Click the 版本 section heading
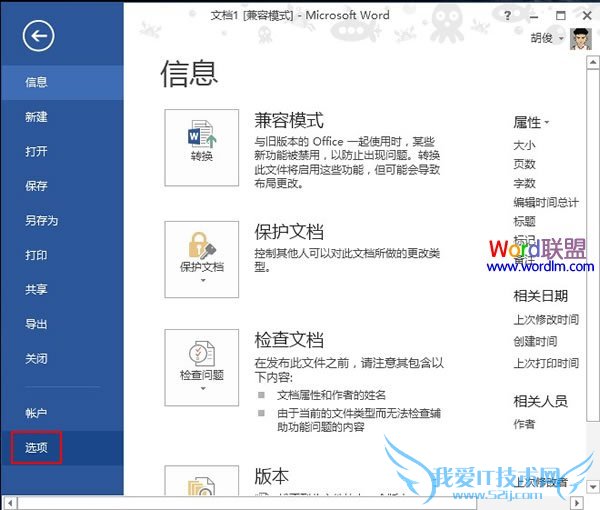 point(271,477)
